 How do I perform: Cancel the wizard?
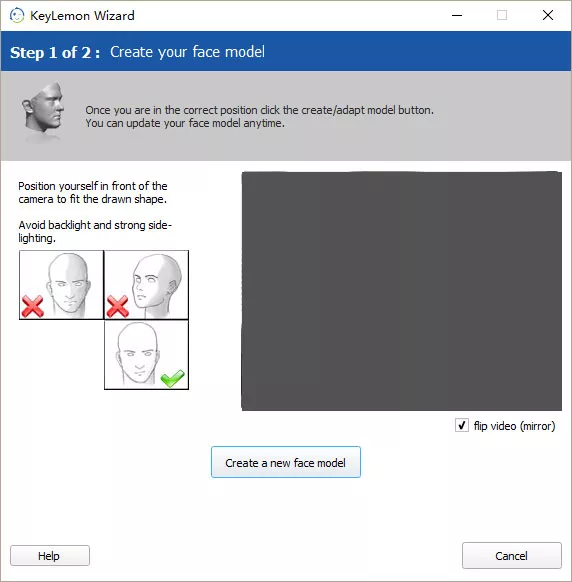511,556
